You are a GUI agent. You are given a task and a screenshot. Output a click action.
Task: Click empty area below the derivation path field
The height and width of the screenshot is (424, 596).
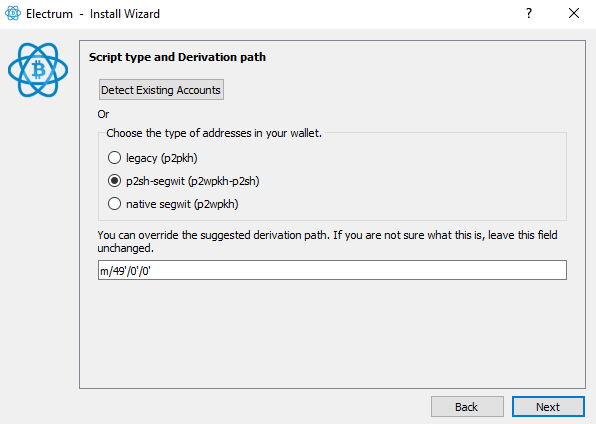tap(332, 335)
